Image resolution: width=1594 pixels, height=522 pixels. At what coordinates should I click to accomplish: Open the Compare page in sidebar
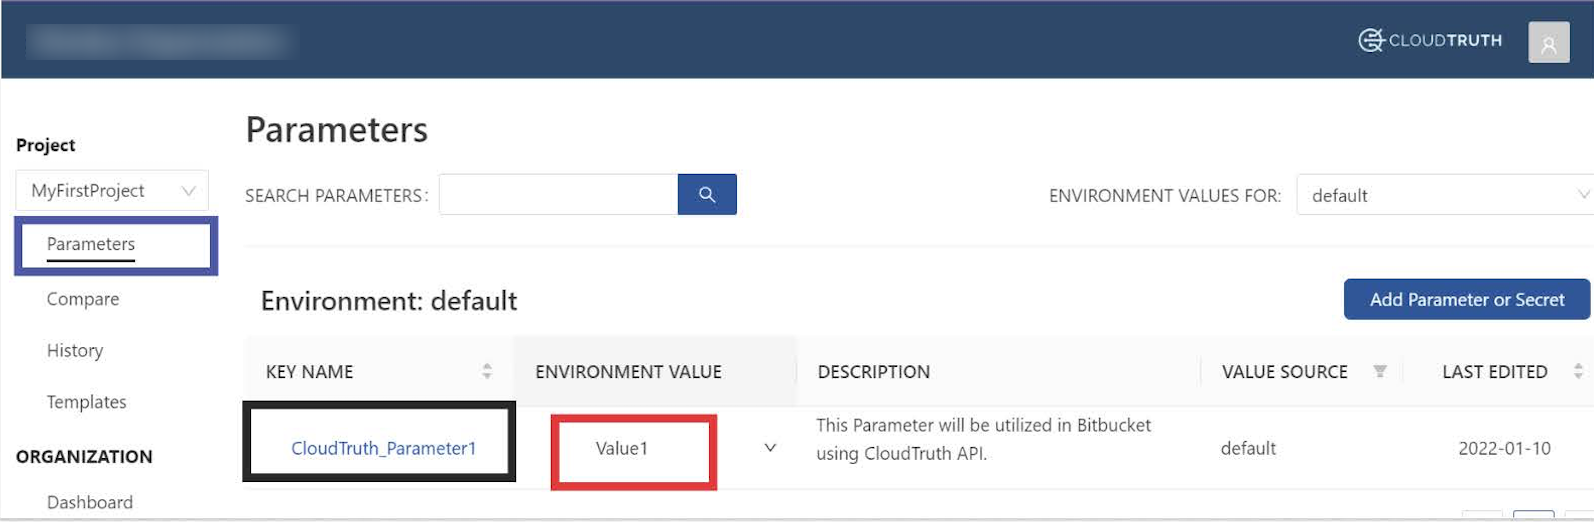83,299
